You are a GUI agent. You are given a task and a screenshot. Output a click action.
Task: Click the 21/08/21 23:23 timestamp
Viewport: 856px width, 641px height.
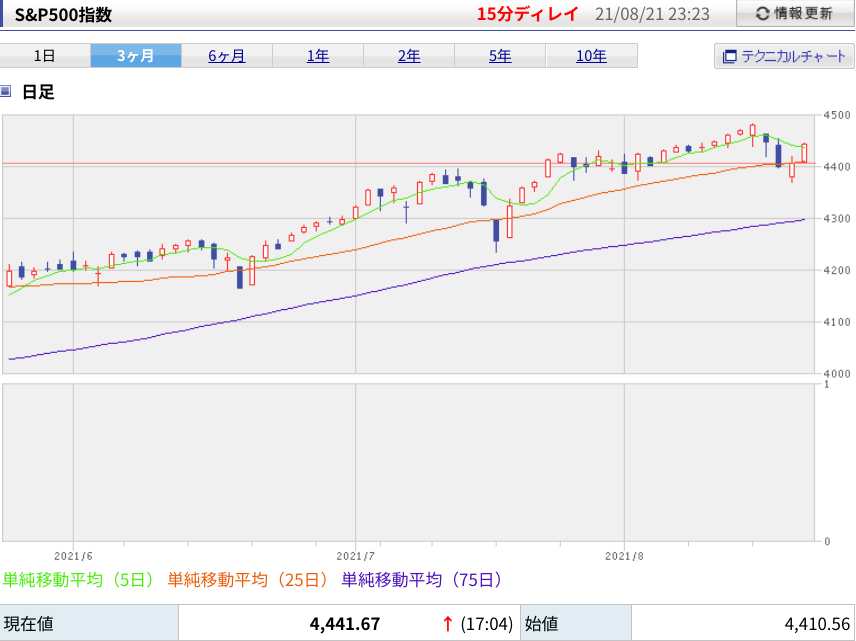point(652,14)
